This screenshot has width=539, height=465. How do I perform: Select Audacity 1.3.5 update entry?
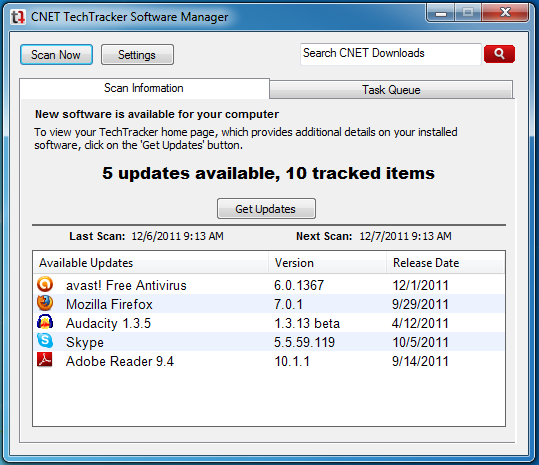click(x=269, y=323)
